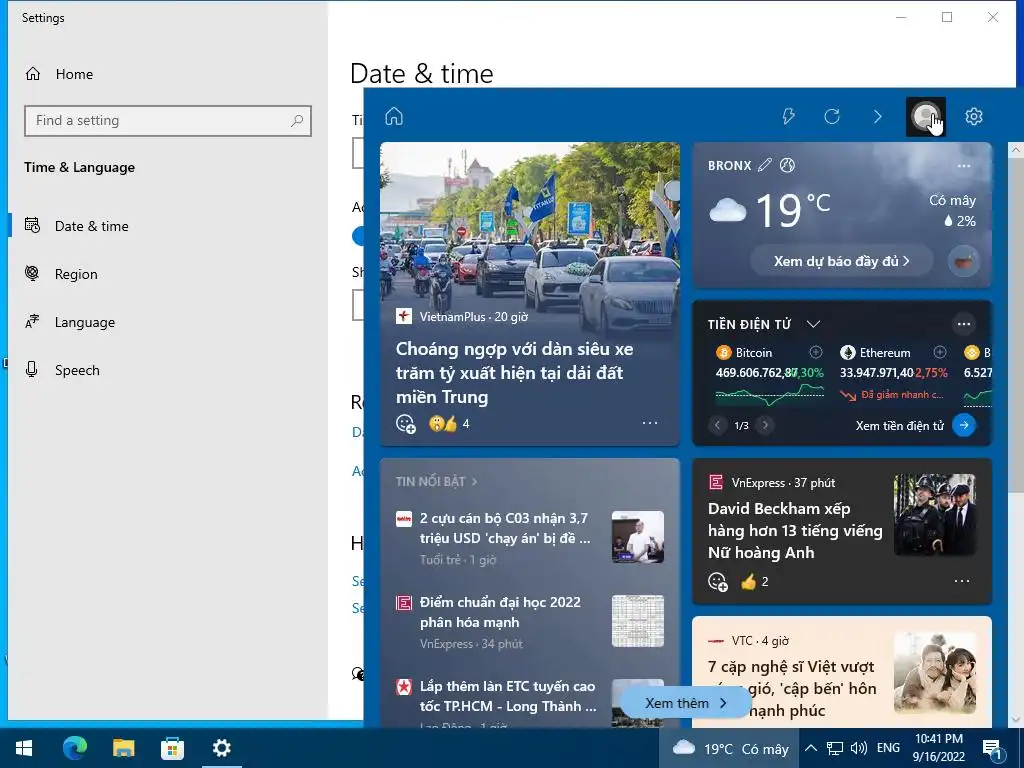Click the Find a setting search box
Viewport: 1024px width, 768px height.
coord(168,121)
